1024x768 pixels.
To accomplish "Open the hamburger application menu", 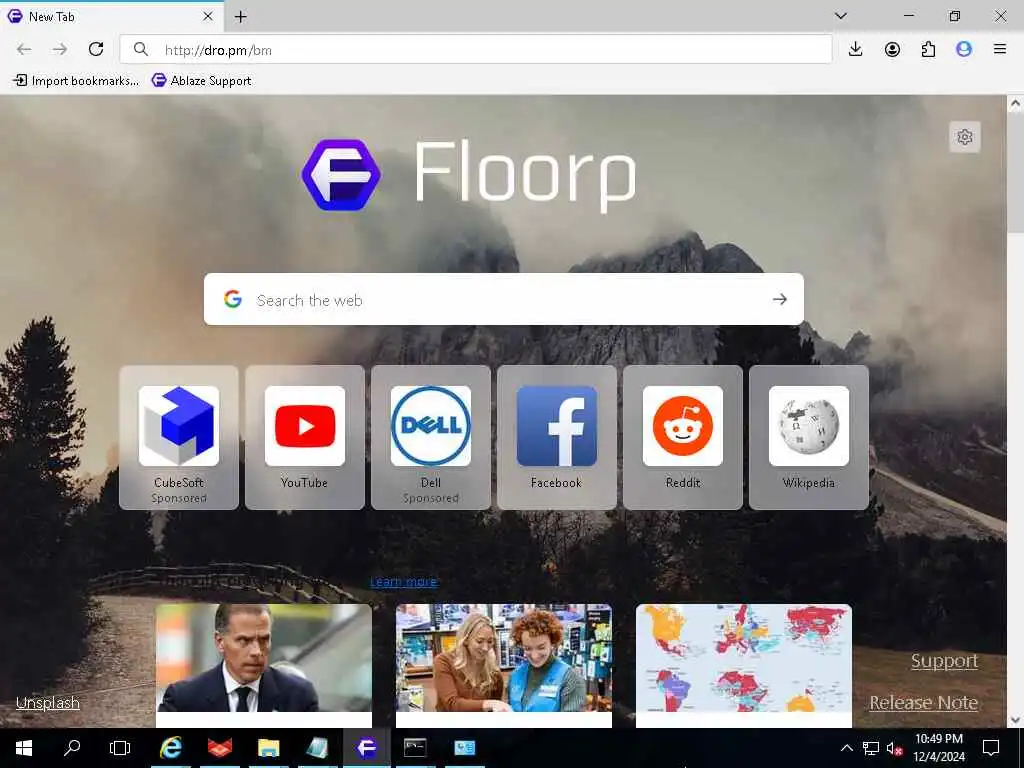I will pyautogui.click(x=1000, y=49).
